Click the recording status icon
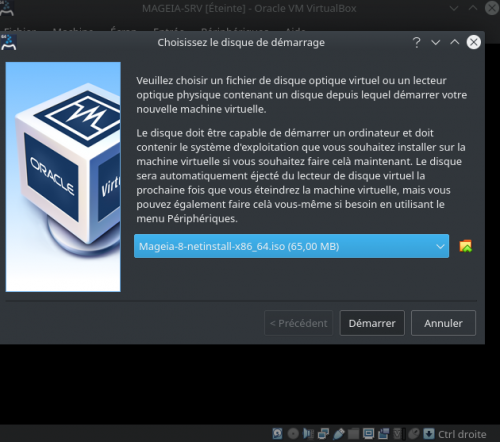This screenshot has width=500, height=442. pyautogui.click(x=383, y=434)
